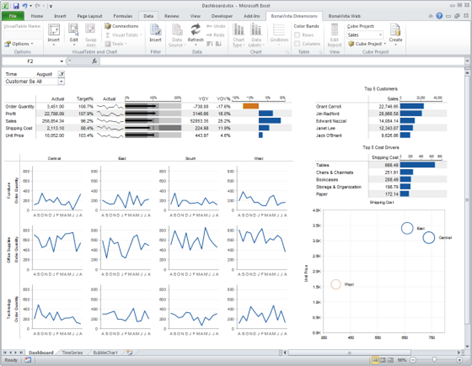Image resolution: width=472 pixels, height=366 pixels.
Task: Expand the Cube Project menu button
Action: click(x=367, y=44)
